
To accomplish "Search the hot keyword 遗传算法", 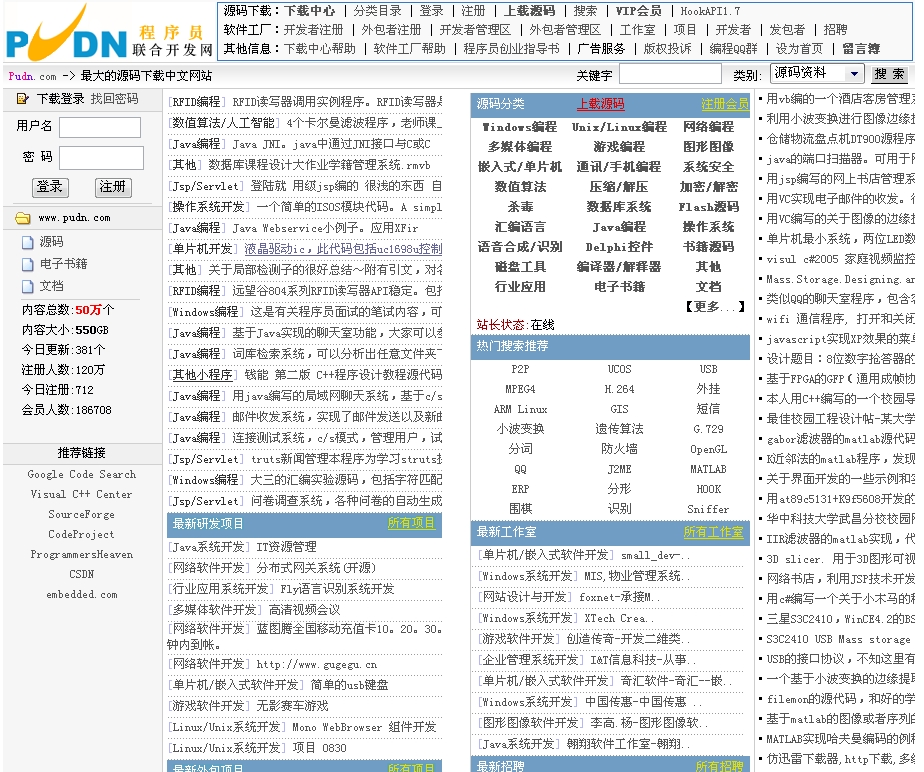I will point(619,429).
